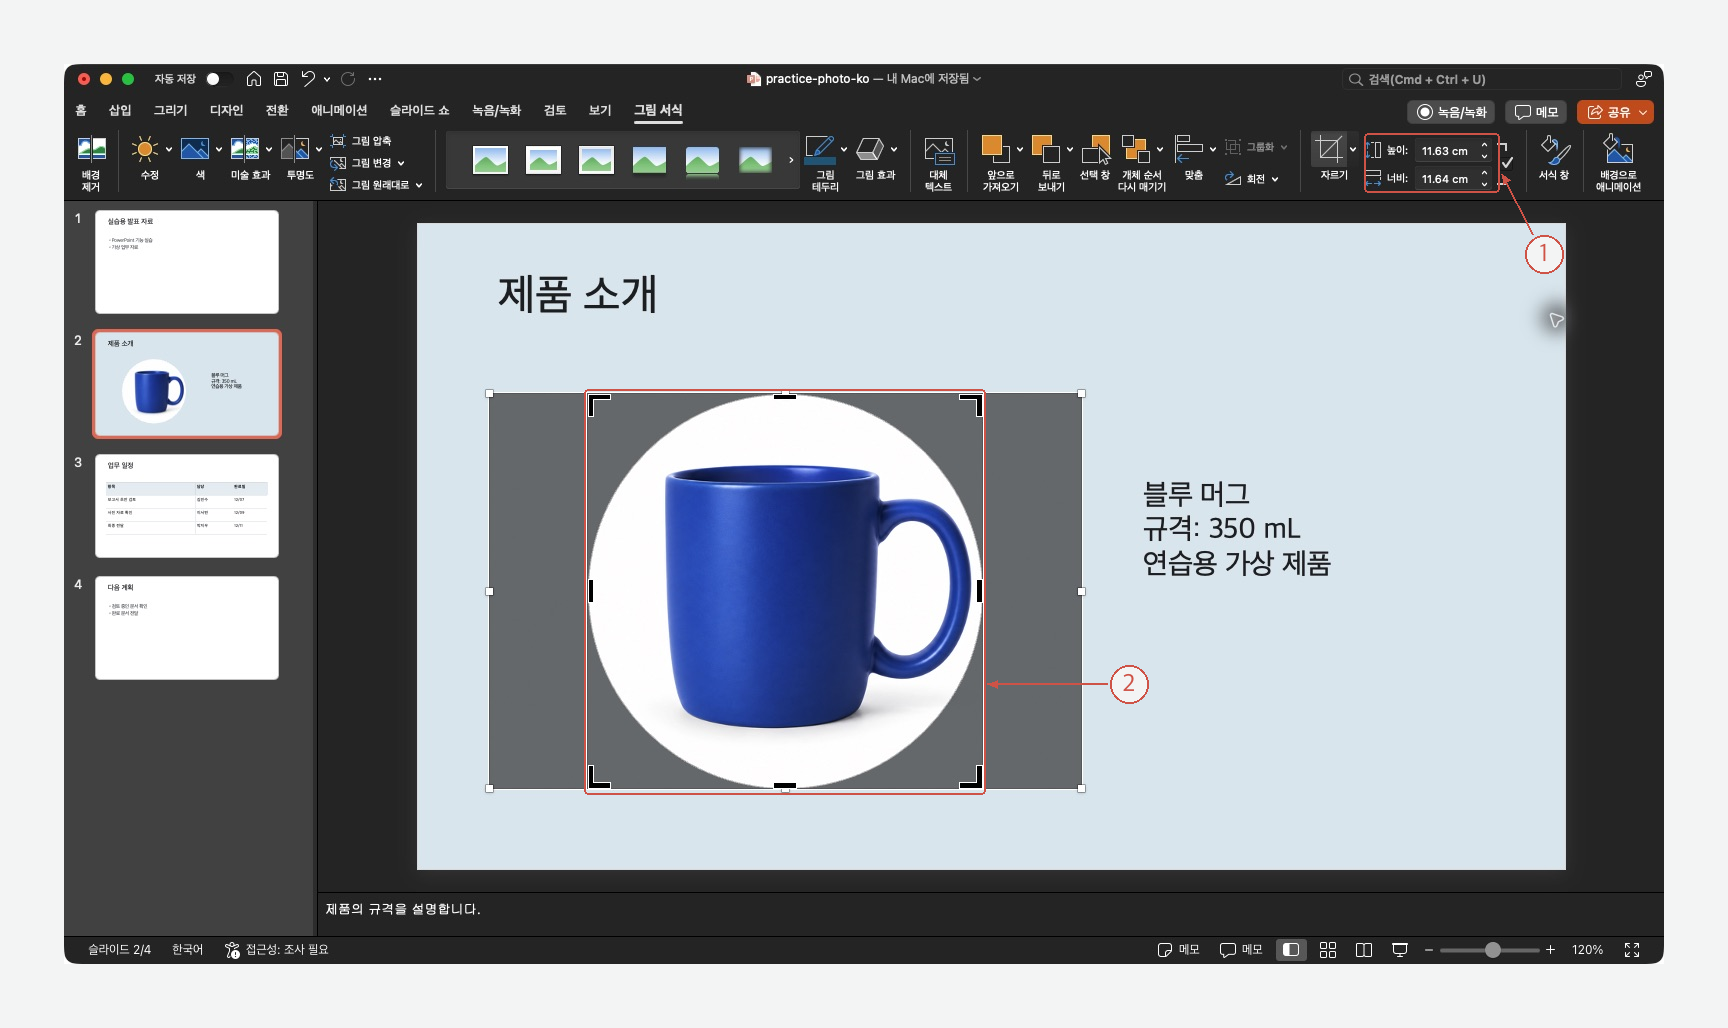Click the 뒤로 보내기 send backward icon

point(1046,149)
